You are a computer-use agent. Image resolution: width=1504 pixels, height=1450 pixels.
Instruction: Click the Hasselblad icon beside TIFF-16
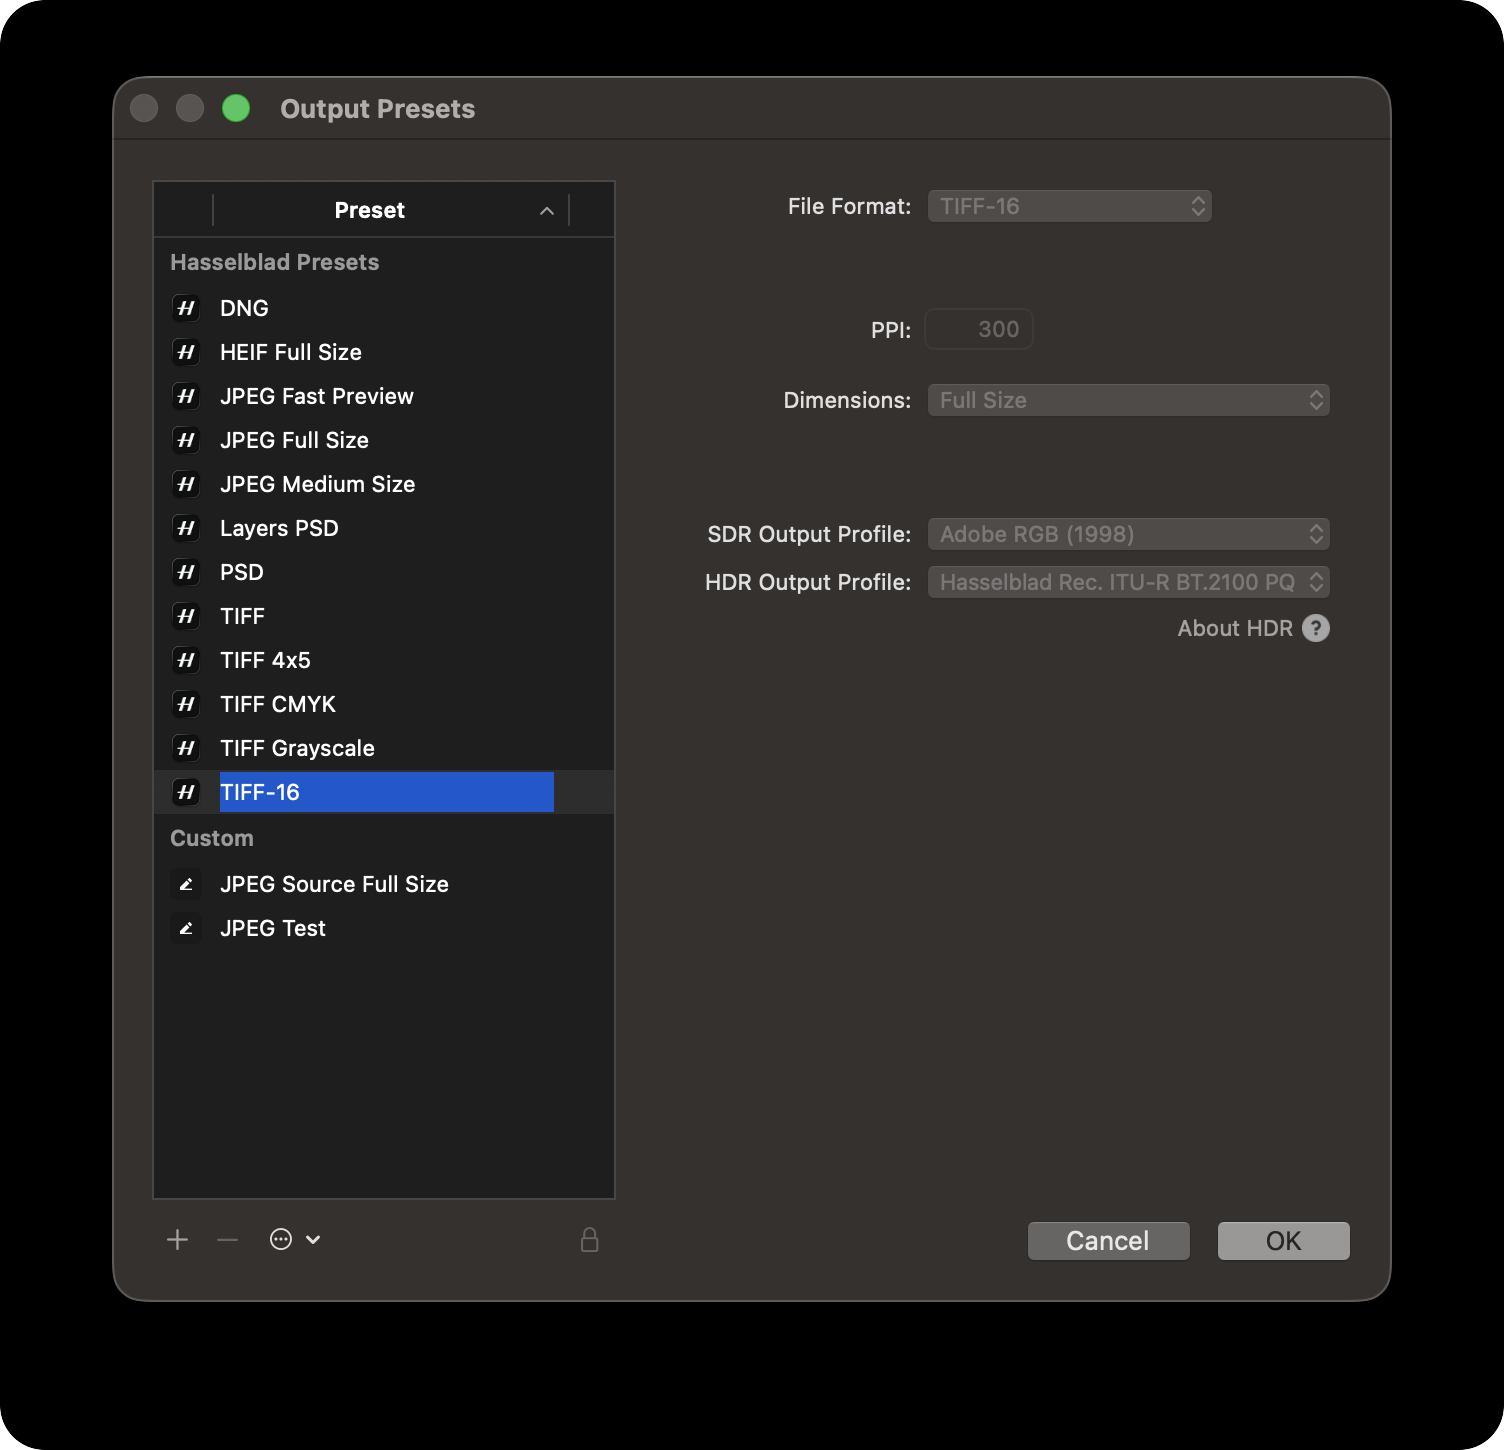186,792
